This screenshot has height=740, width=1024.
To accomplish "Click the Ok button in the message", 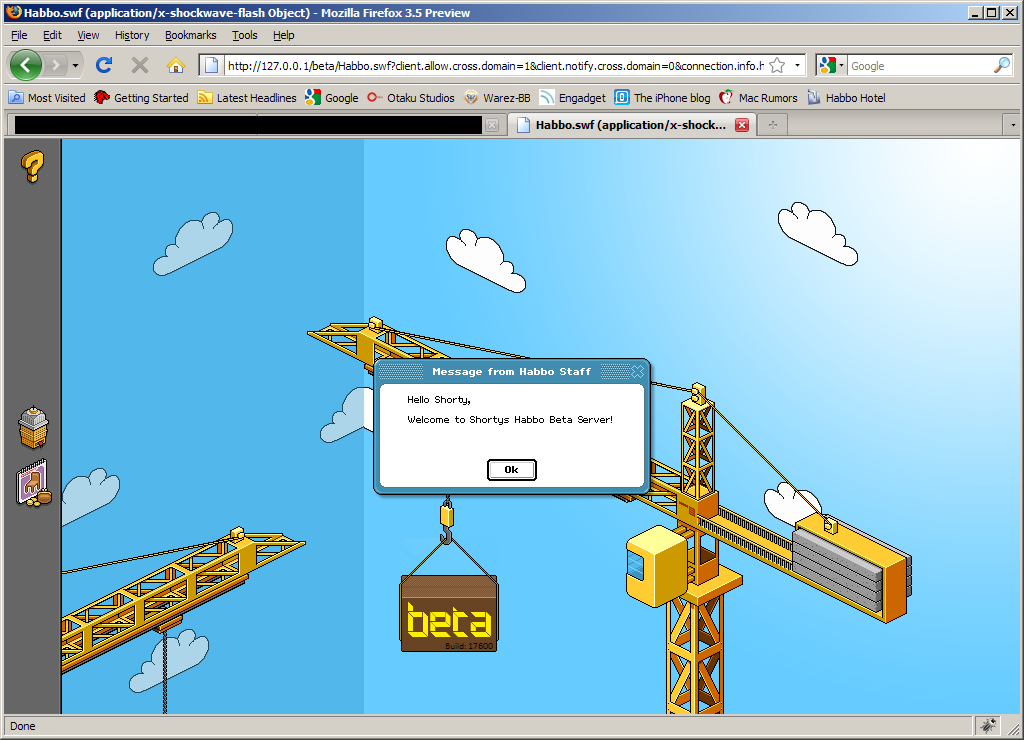I will (x=511, y=470).
